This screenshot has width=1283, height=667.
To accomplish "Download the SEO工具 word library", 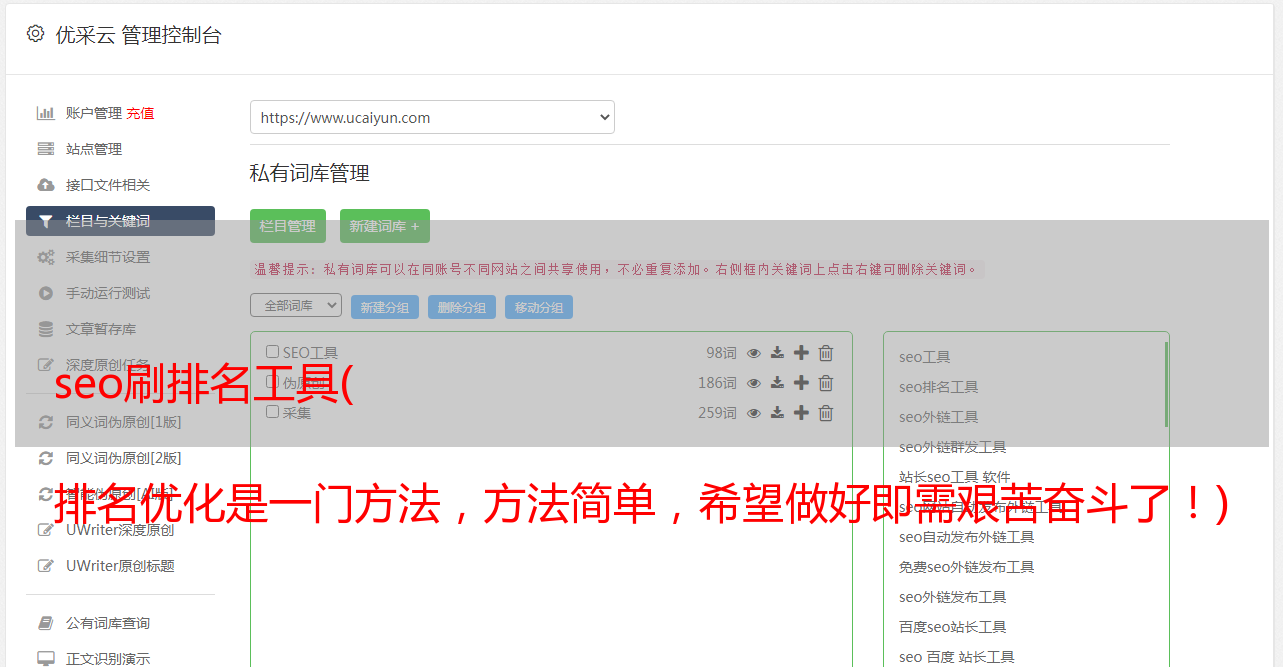I will tap(777, 353).
